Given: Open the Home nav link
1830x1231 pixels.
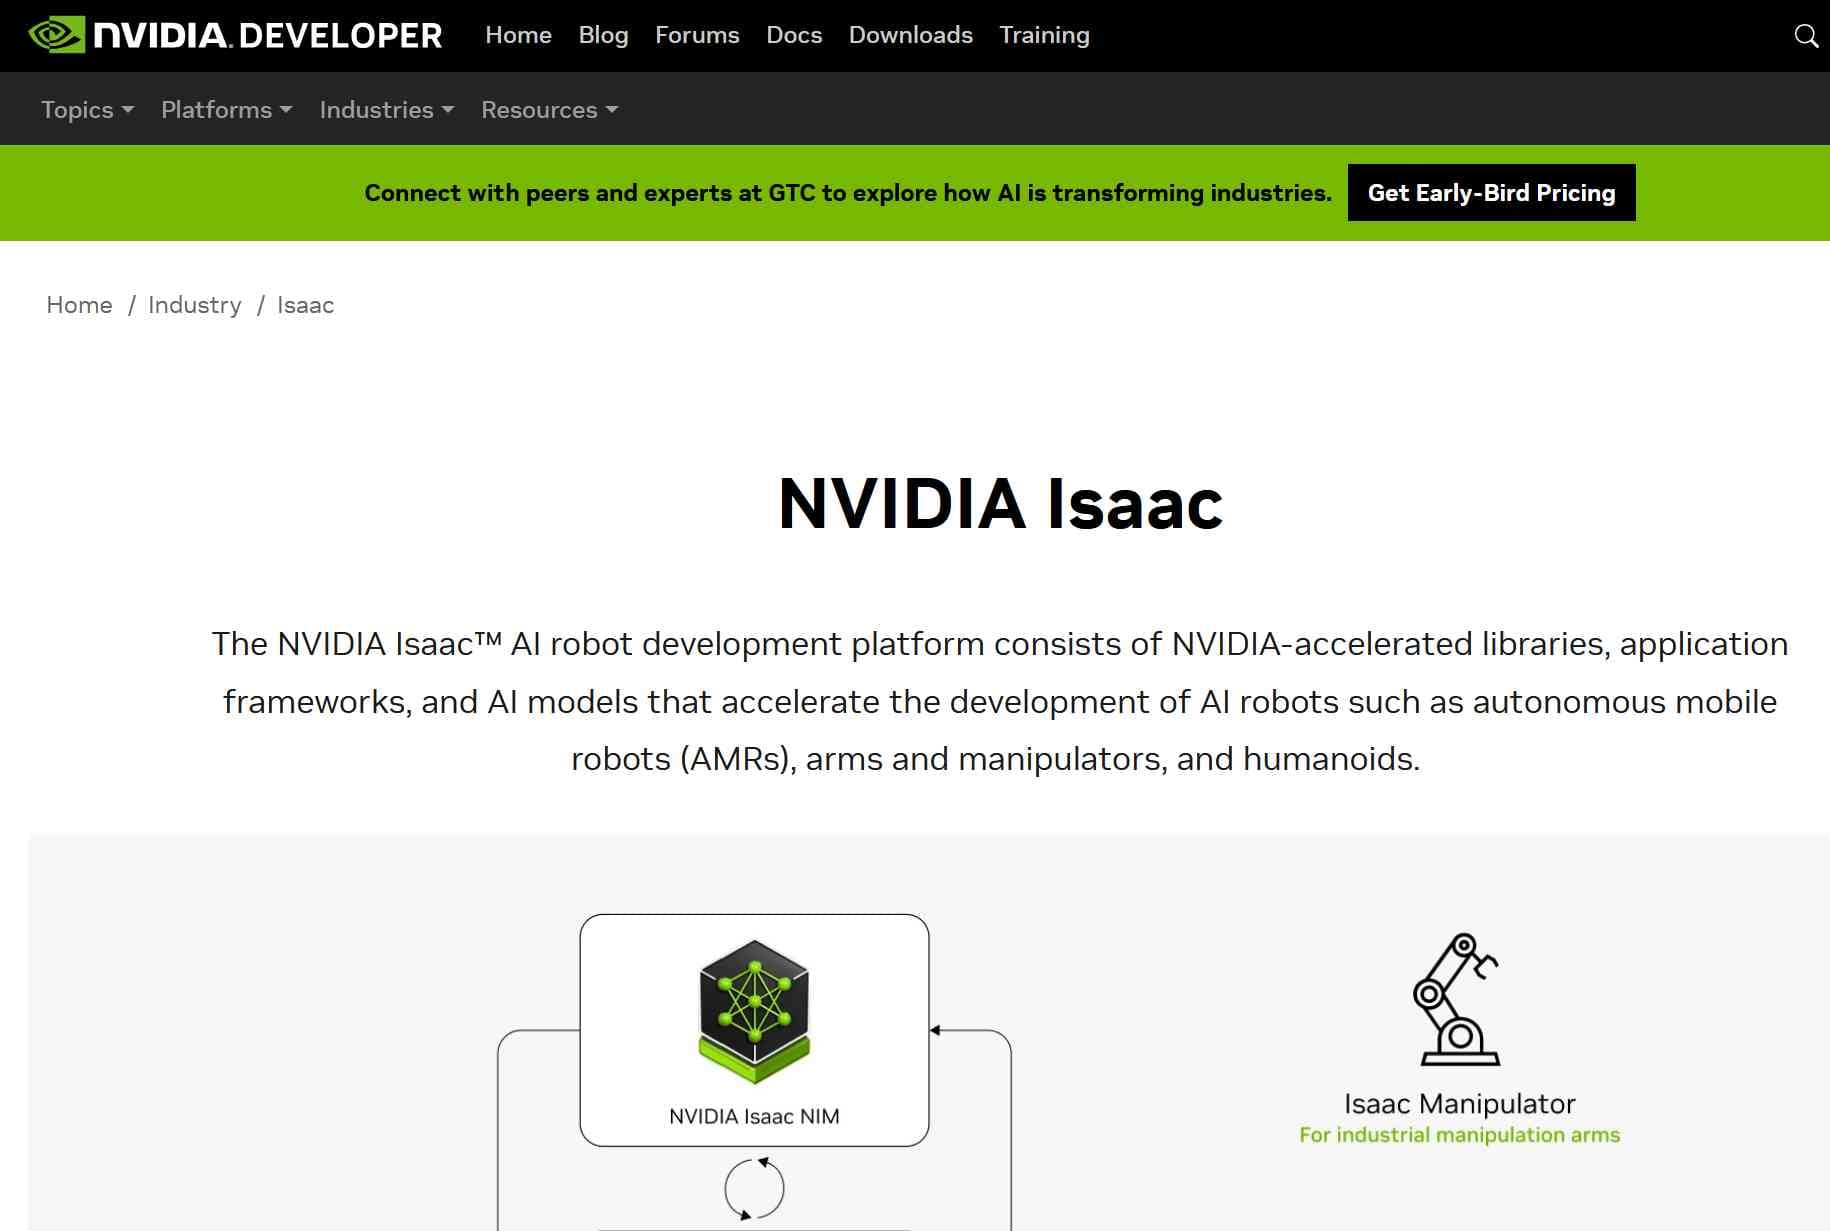Looking at the screenshot, I should 518,35.
